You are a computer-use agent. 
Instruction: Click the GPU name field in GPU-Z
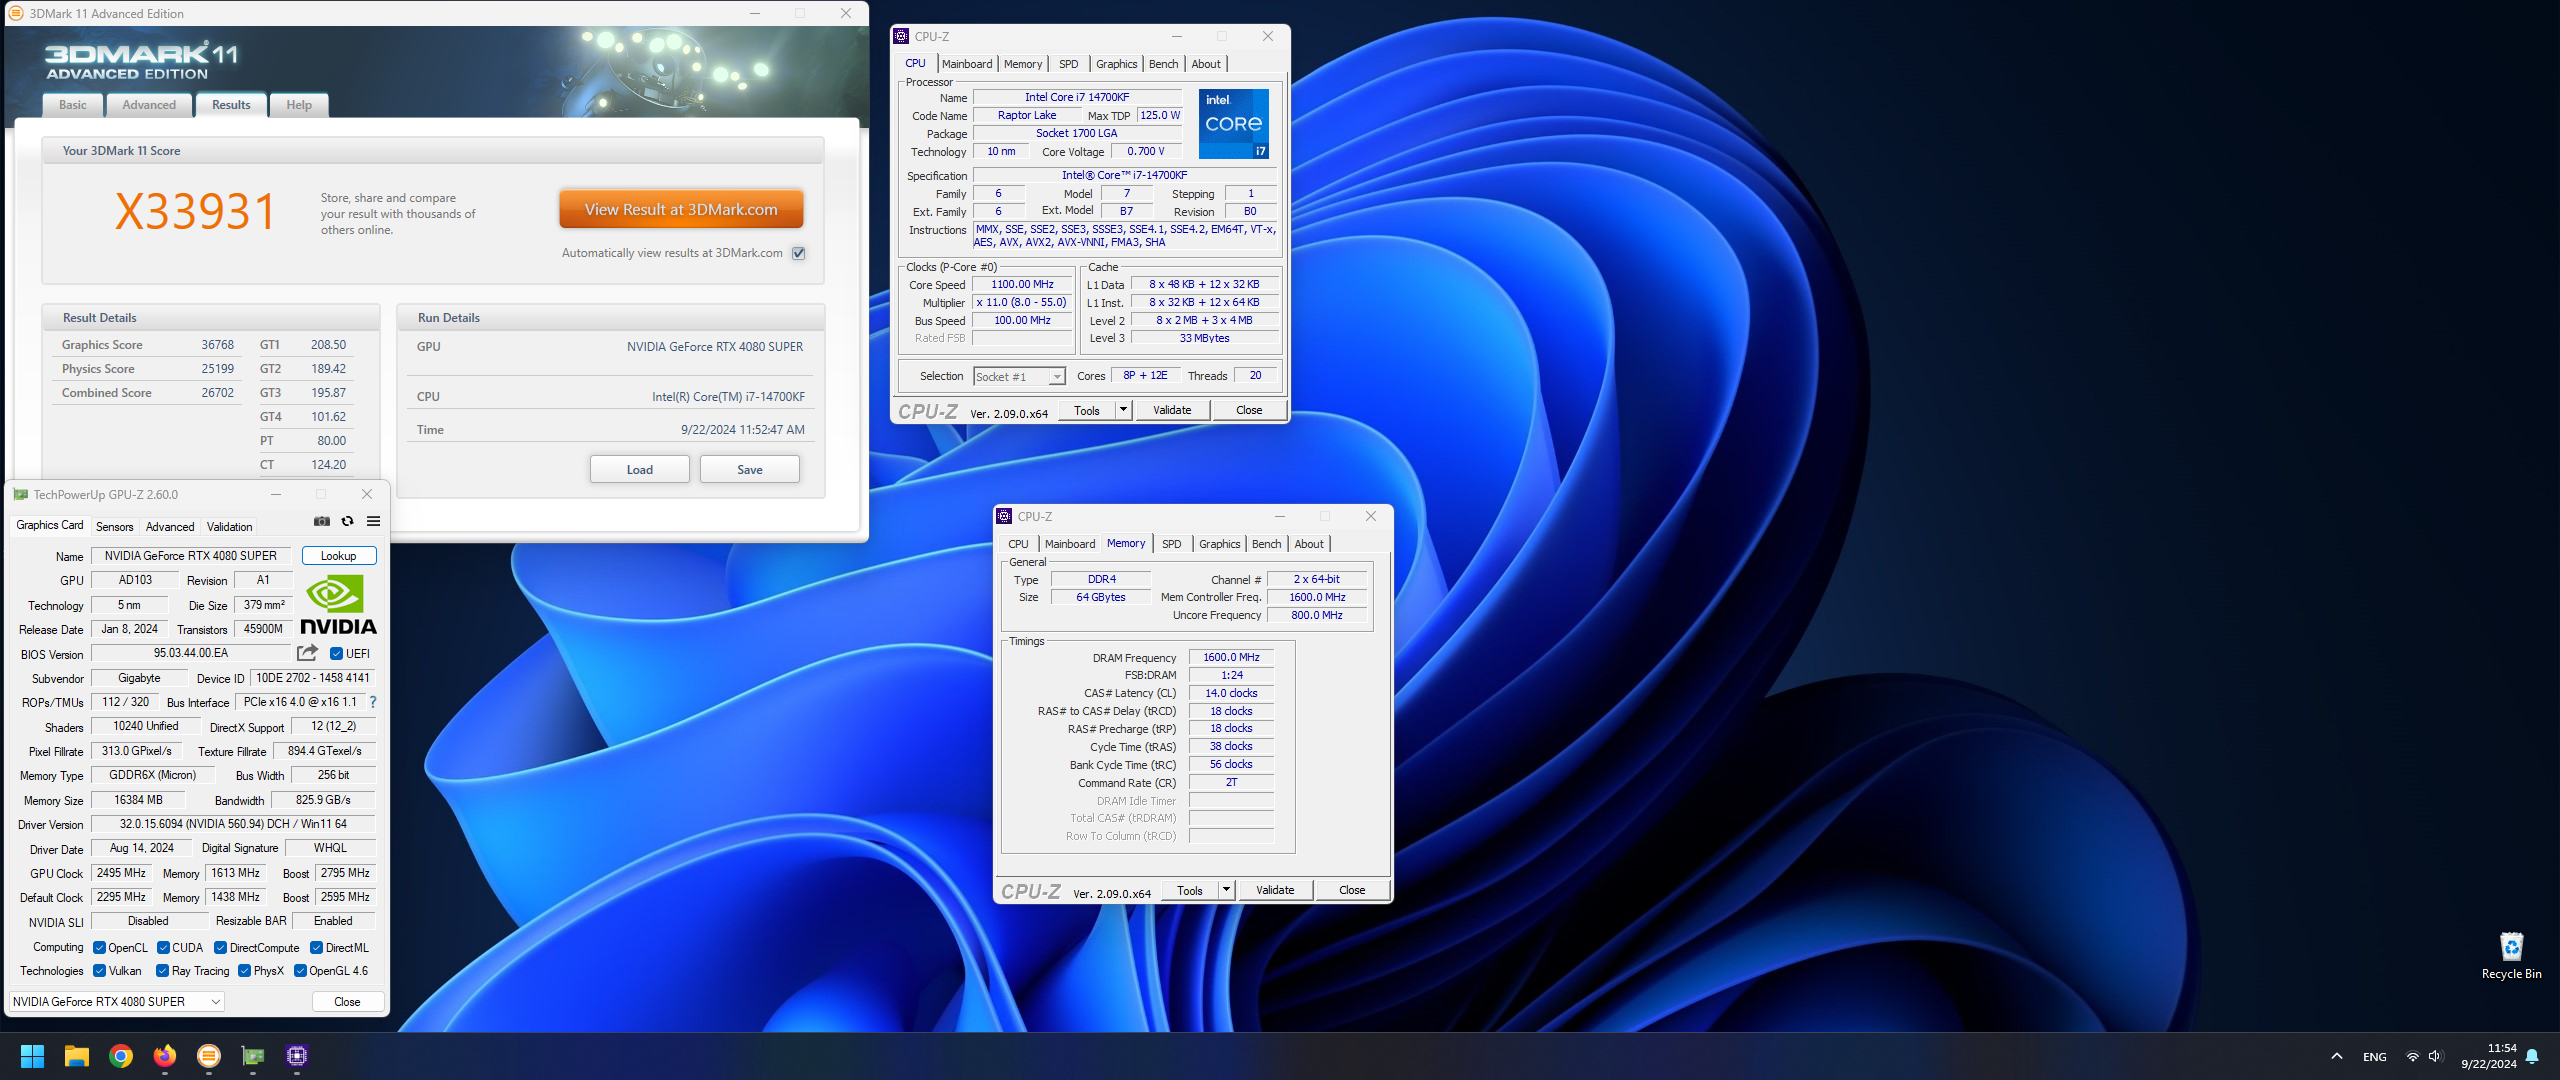191,556
